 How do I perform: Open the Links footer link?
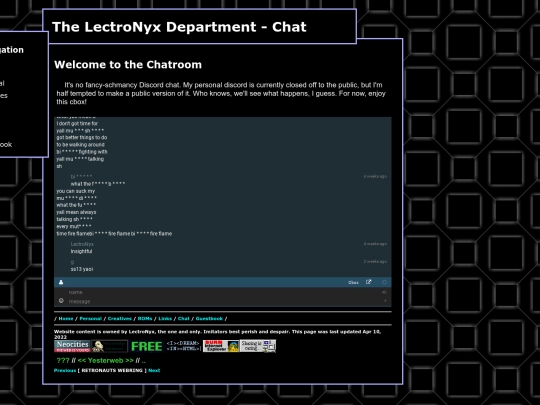(165, 319)
